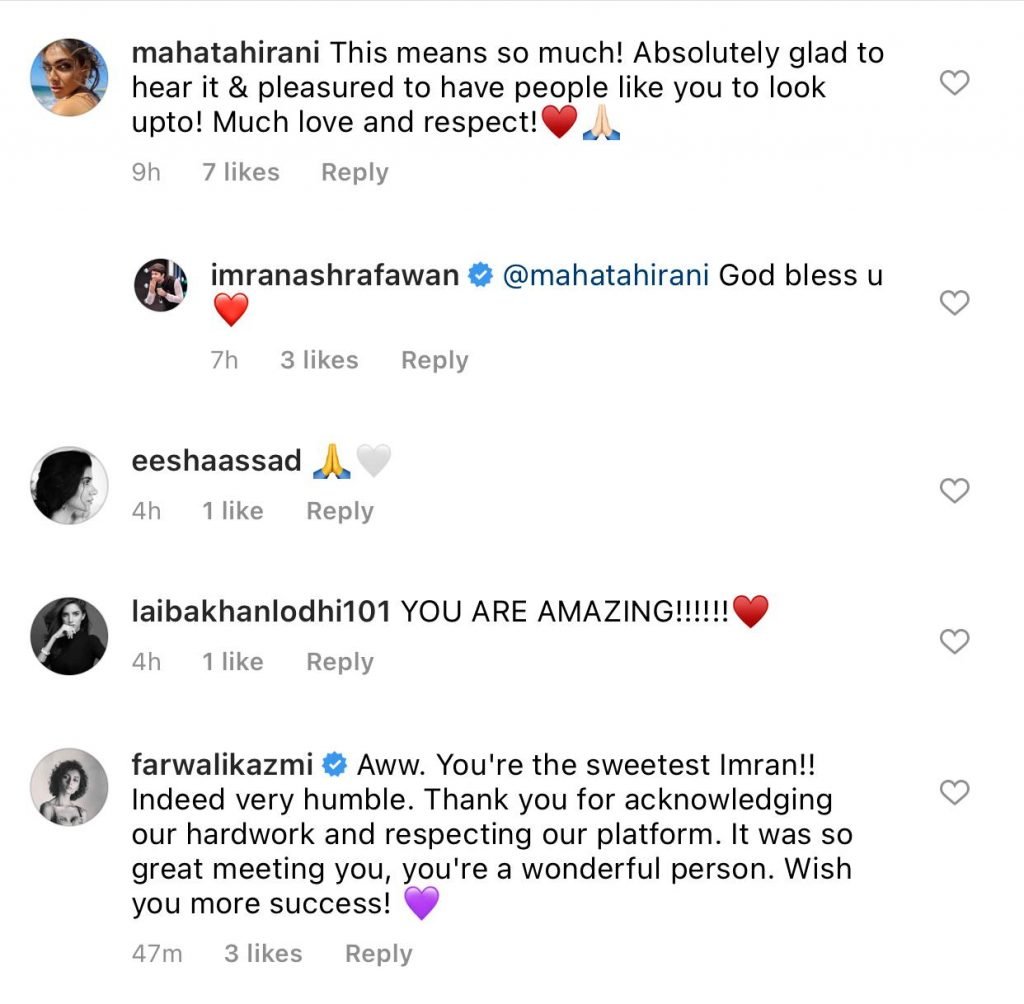
Task: View the 7 likes on mahatahirani's comment
Action: coord(240,173)
